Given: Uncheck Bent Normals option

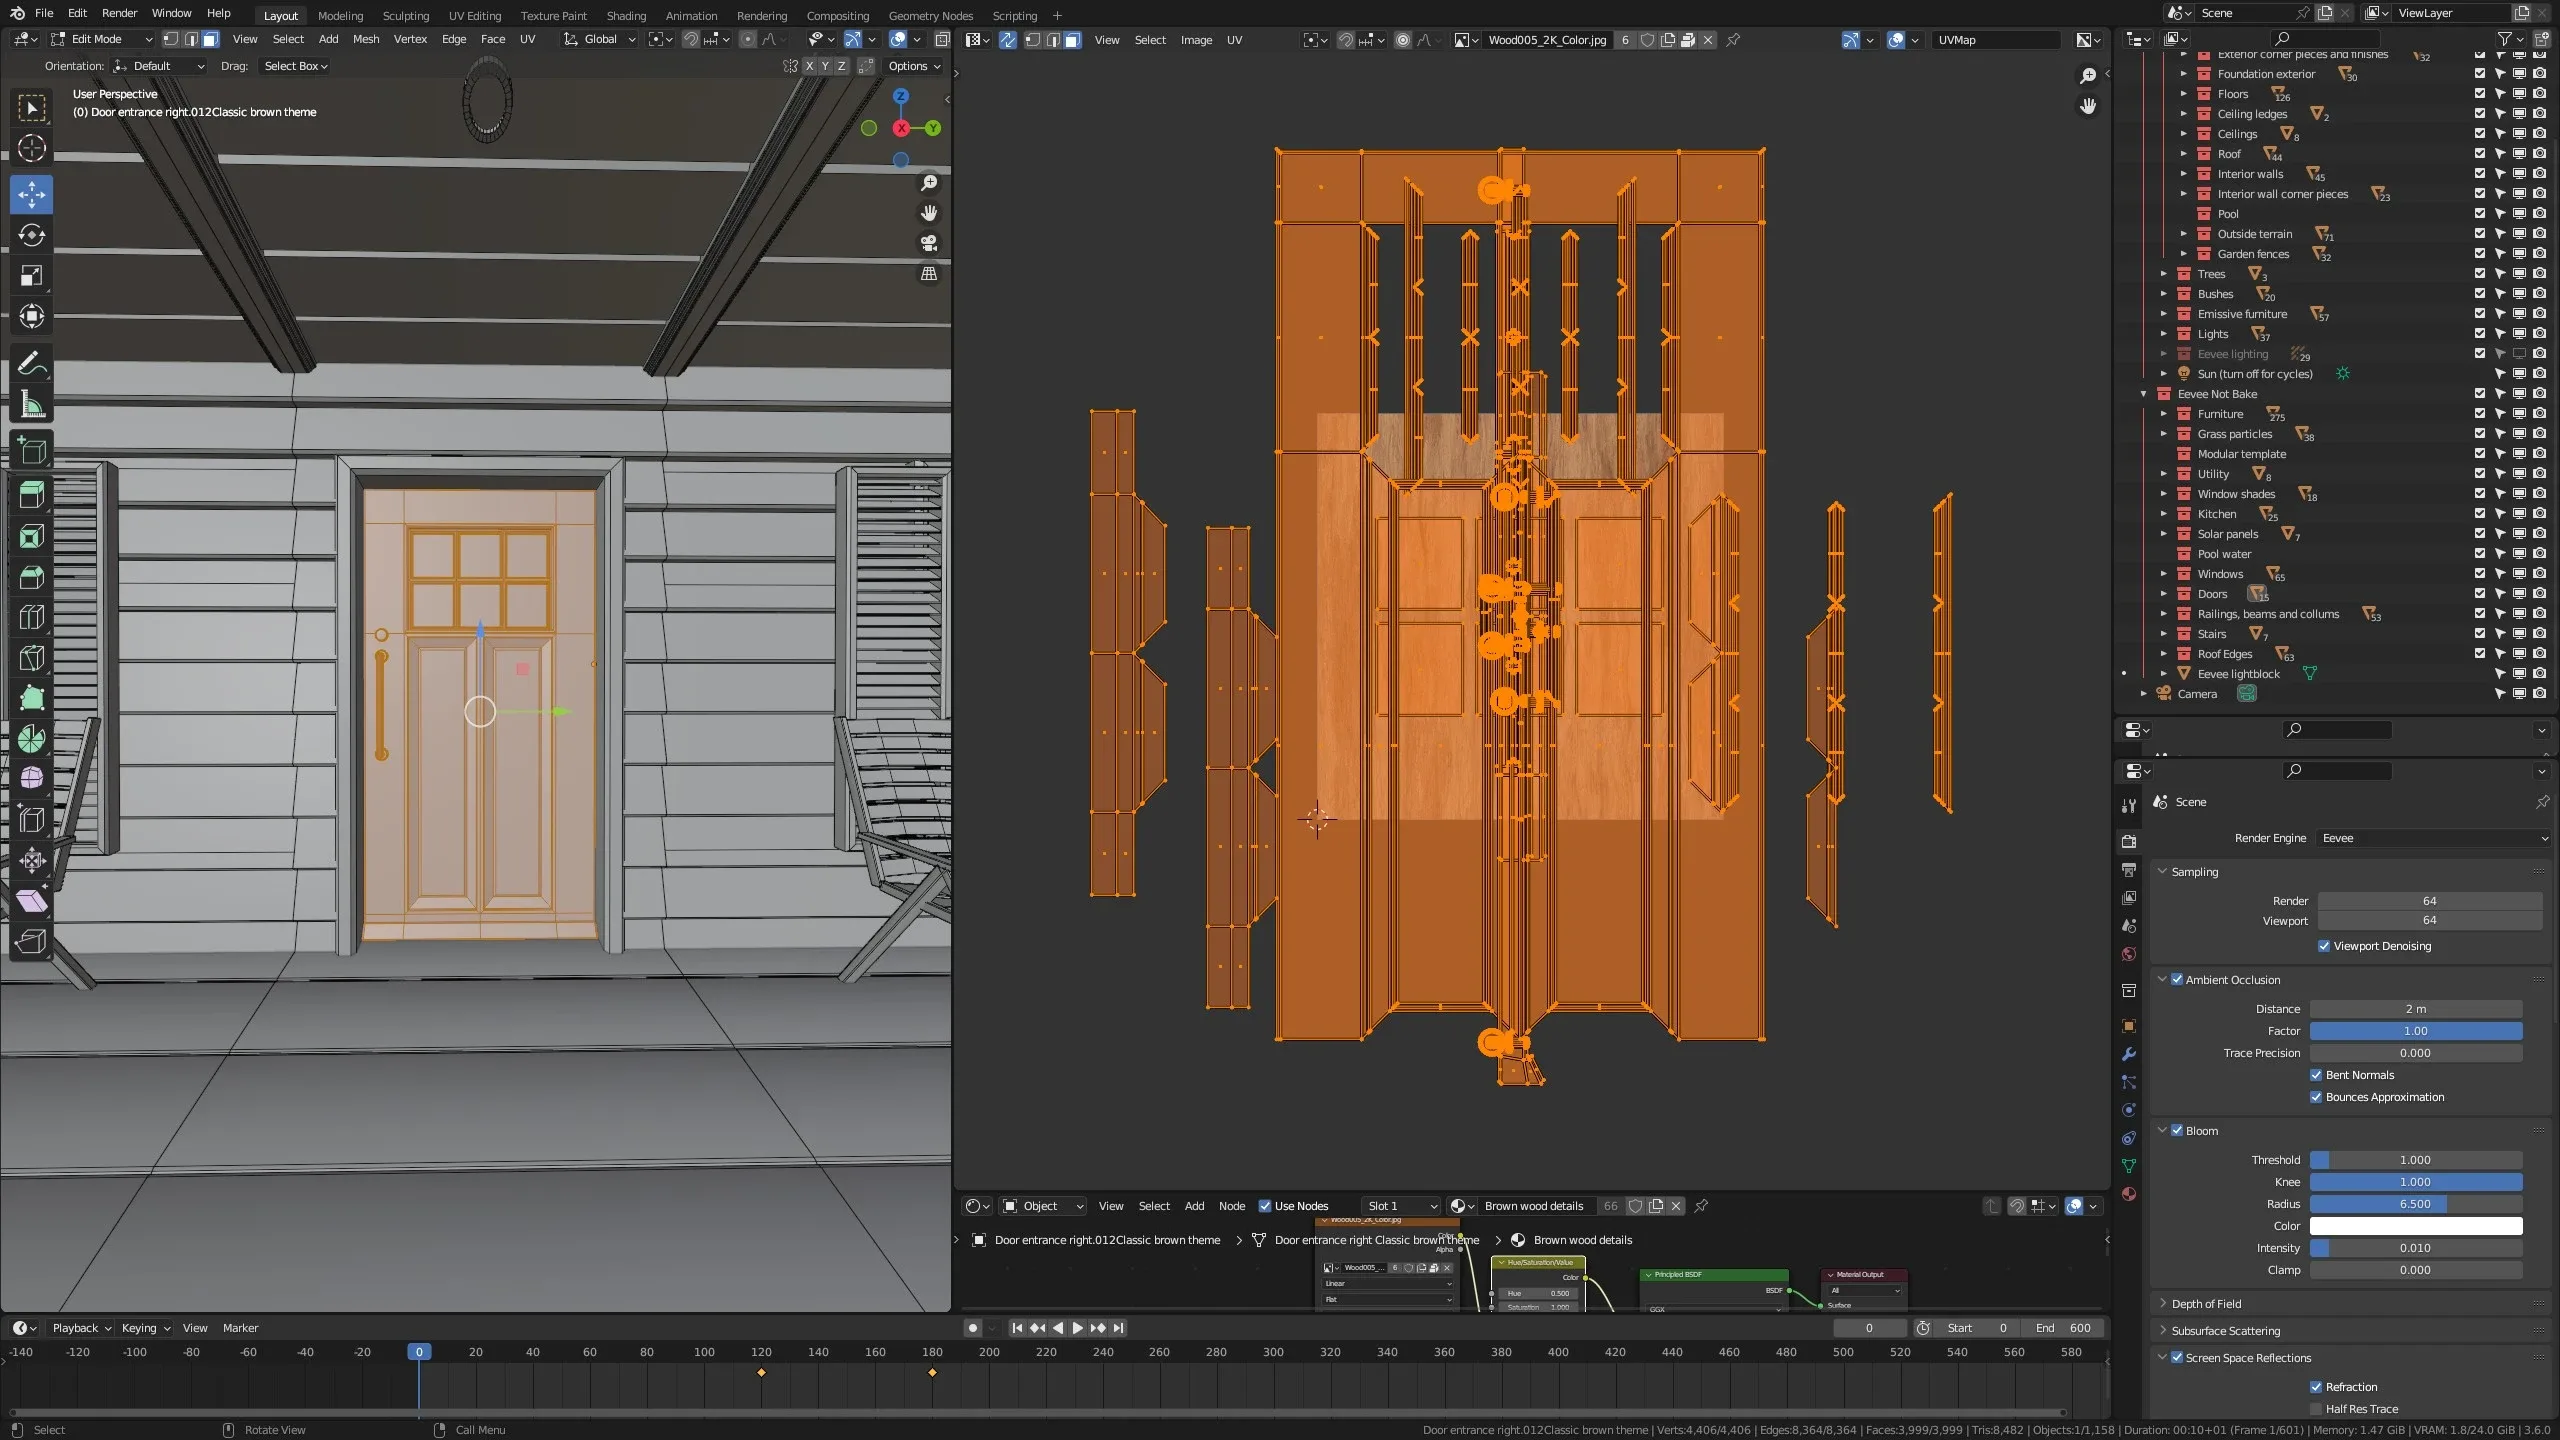Looking at the screenshot, I should [x=2316, y=1075].
